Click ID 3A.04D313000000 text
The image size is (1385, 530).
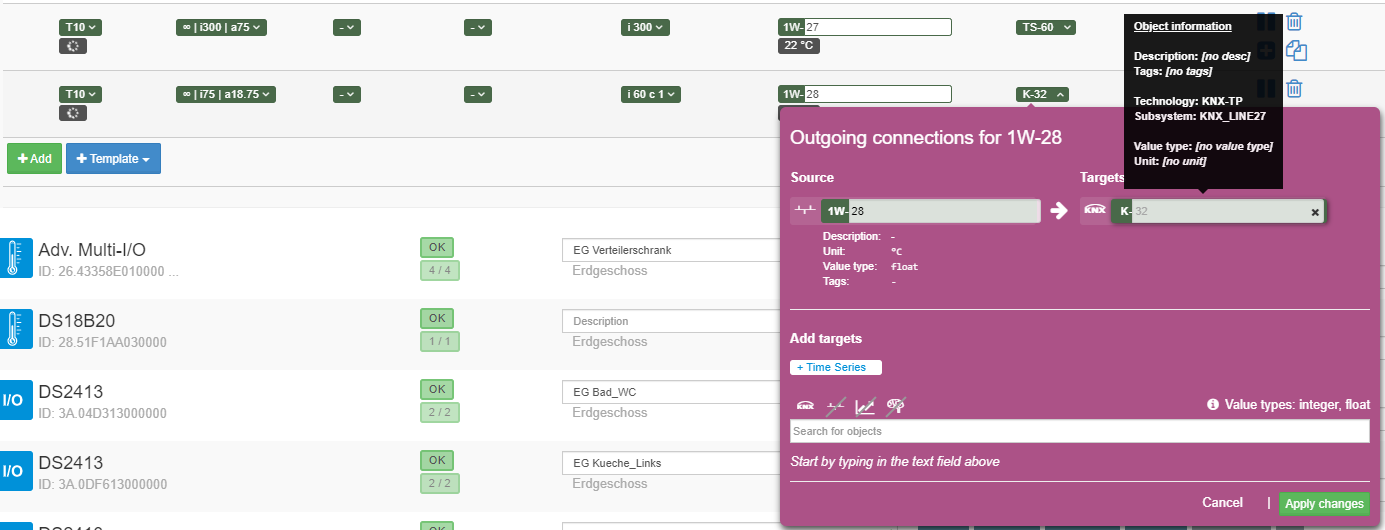click(102, 413)
